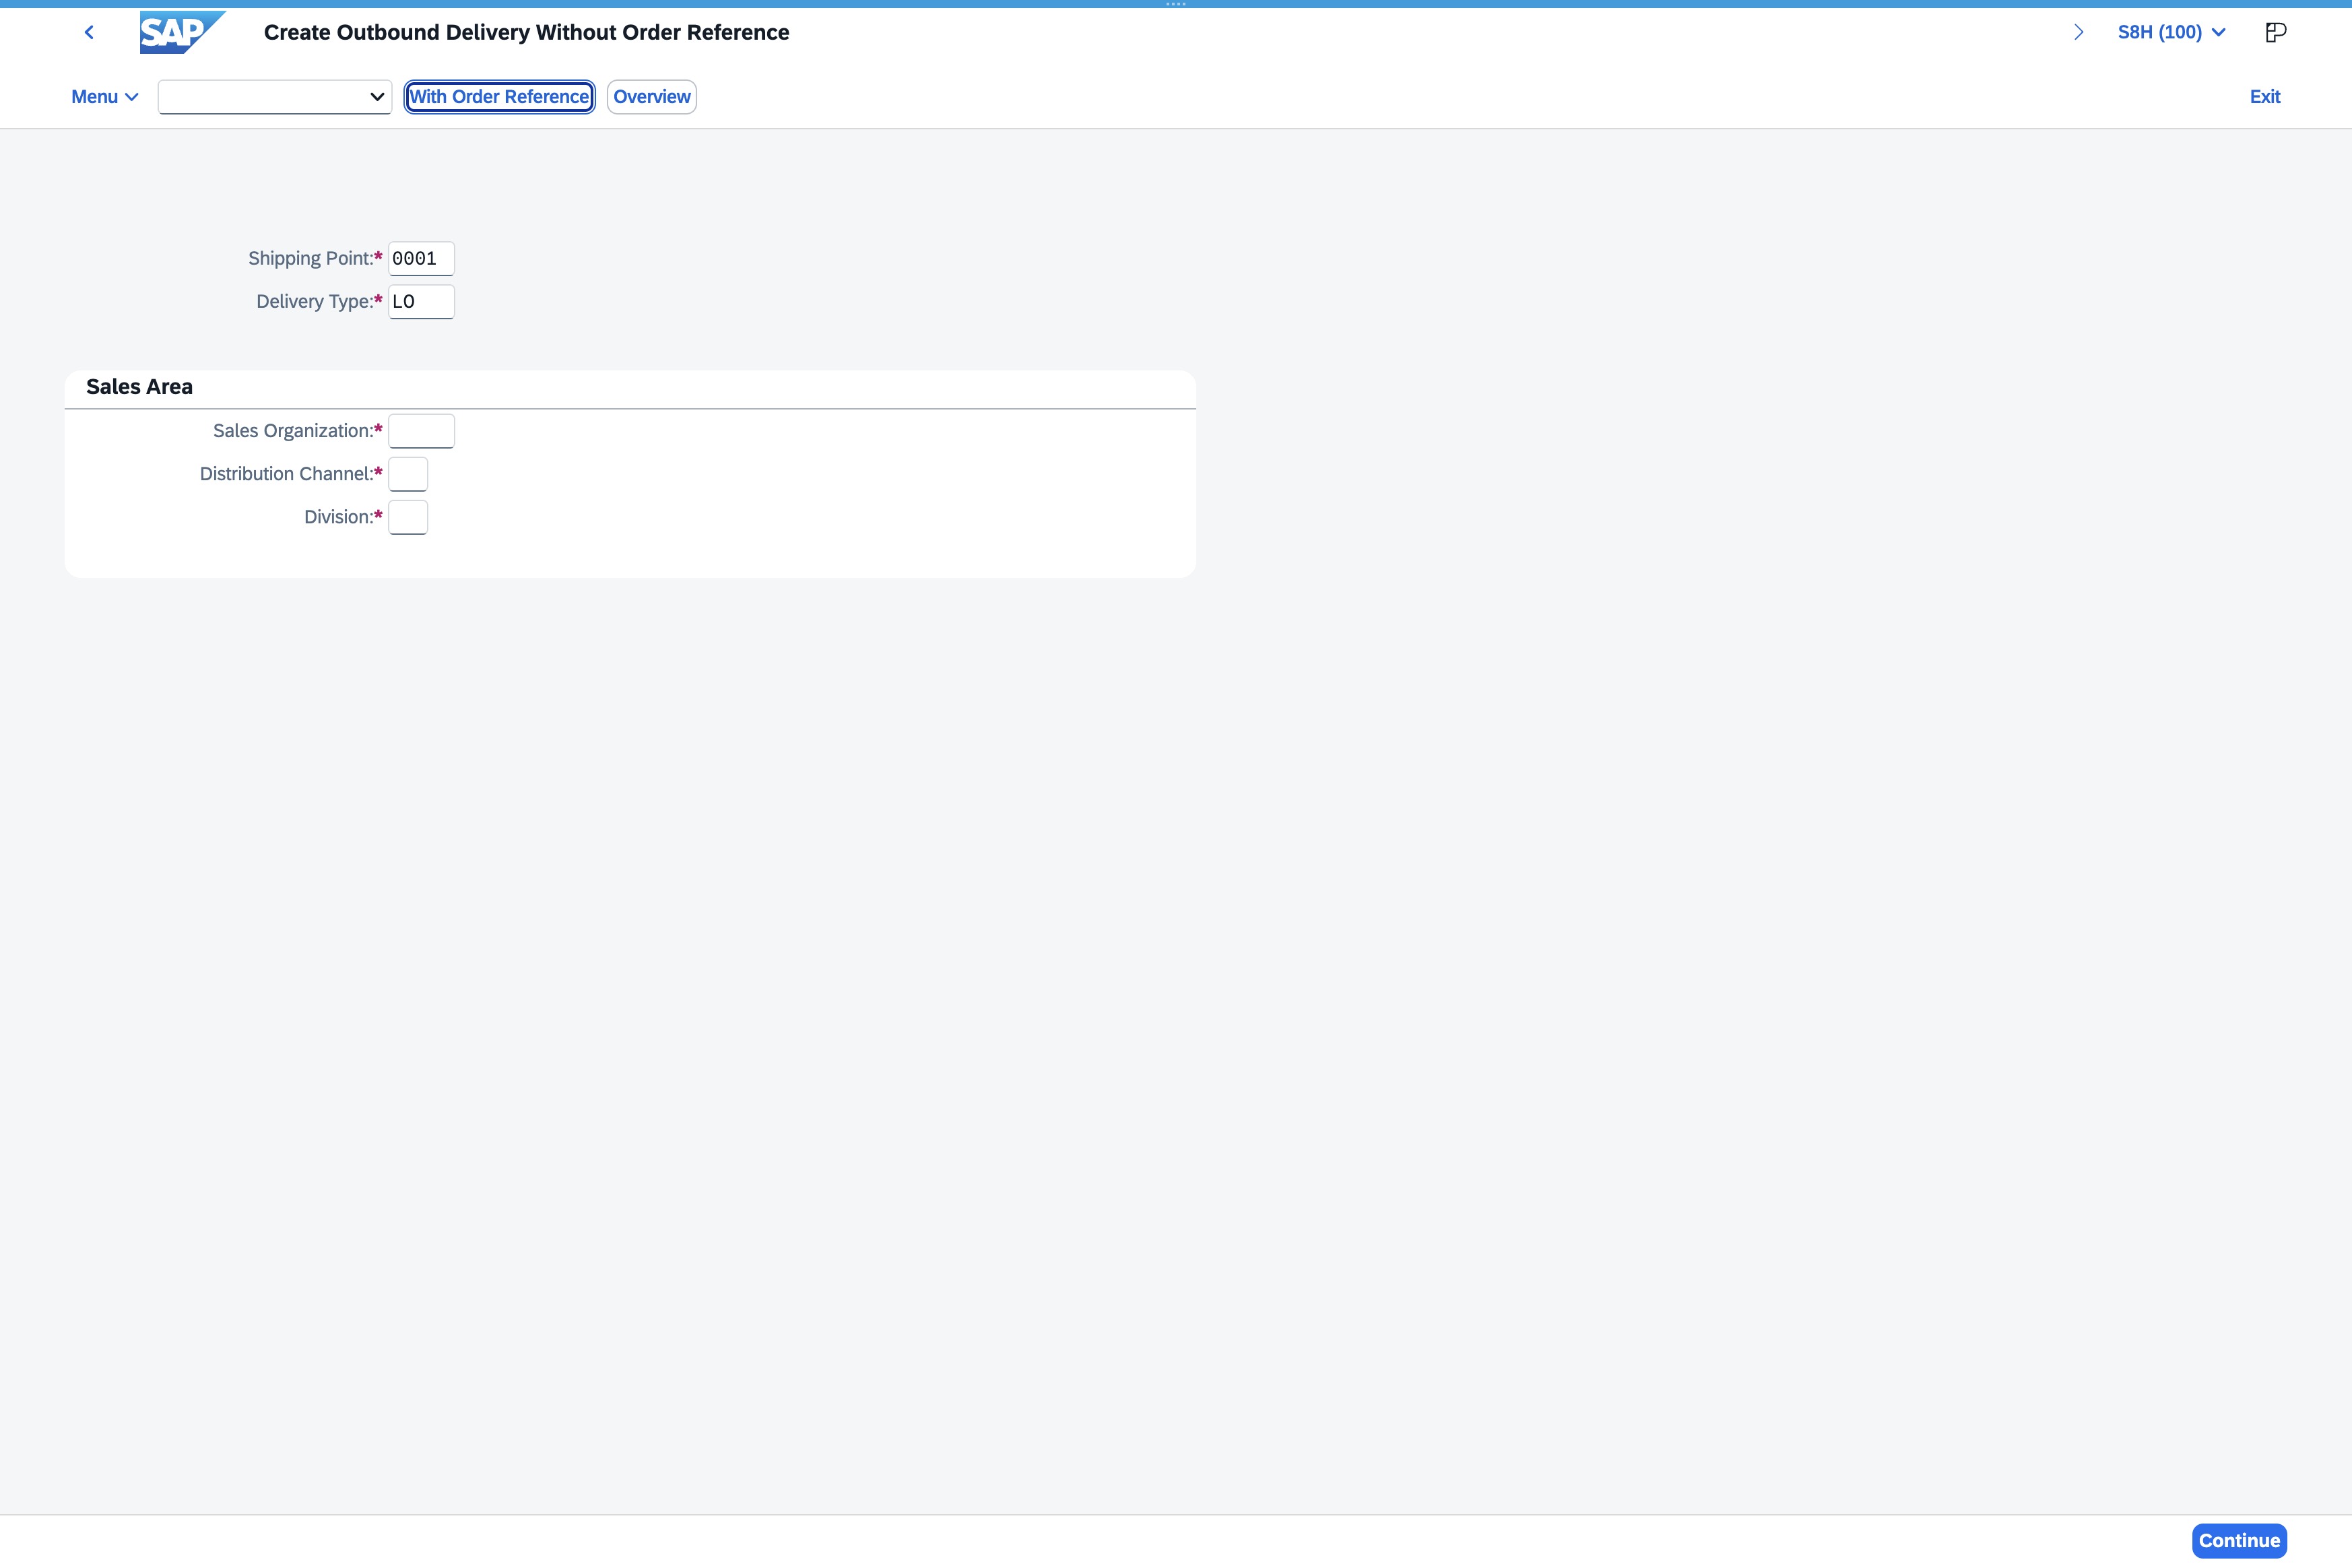Go back with the header back arrow
The height and width of the screenshot is (1568, 2352).
(89, 32)
